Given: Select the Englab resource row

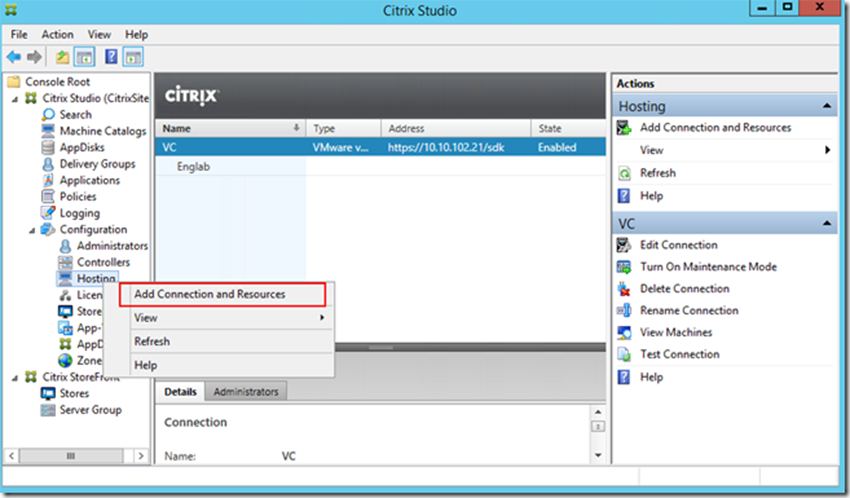Looking at the screenshot, I should coord(193,167).
